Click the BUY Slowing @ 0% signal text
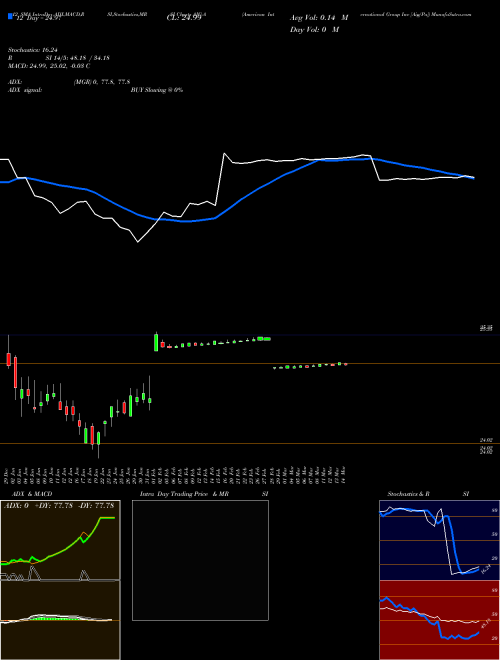Viewport: 500px width, 660px height. click(x=157, y=90)
